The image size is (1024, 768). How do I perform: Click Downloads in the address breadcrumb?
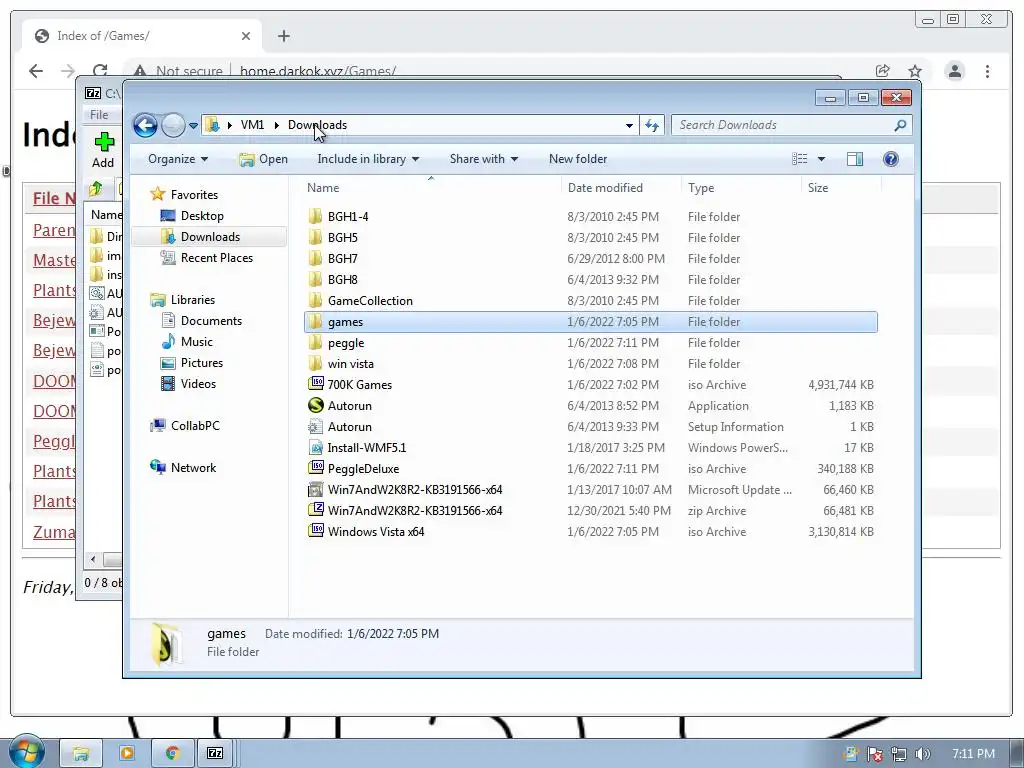[x=317, y=125]
